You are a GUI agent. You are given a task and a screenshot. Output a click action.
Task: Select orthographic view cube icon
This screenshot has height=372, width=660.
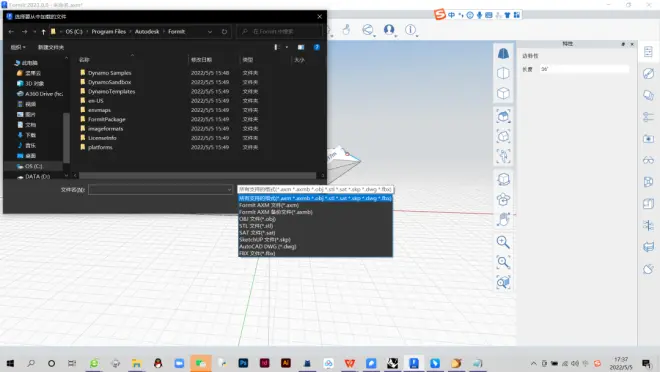(x=503, y=73)
